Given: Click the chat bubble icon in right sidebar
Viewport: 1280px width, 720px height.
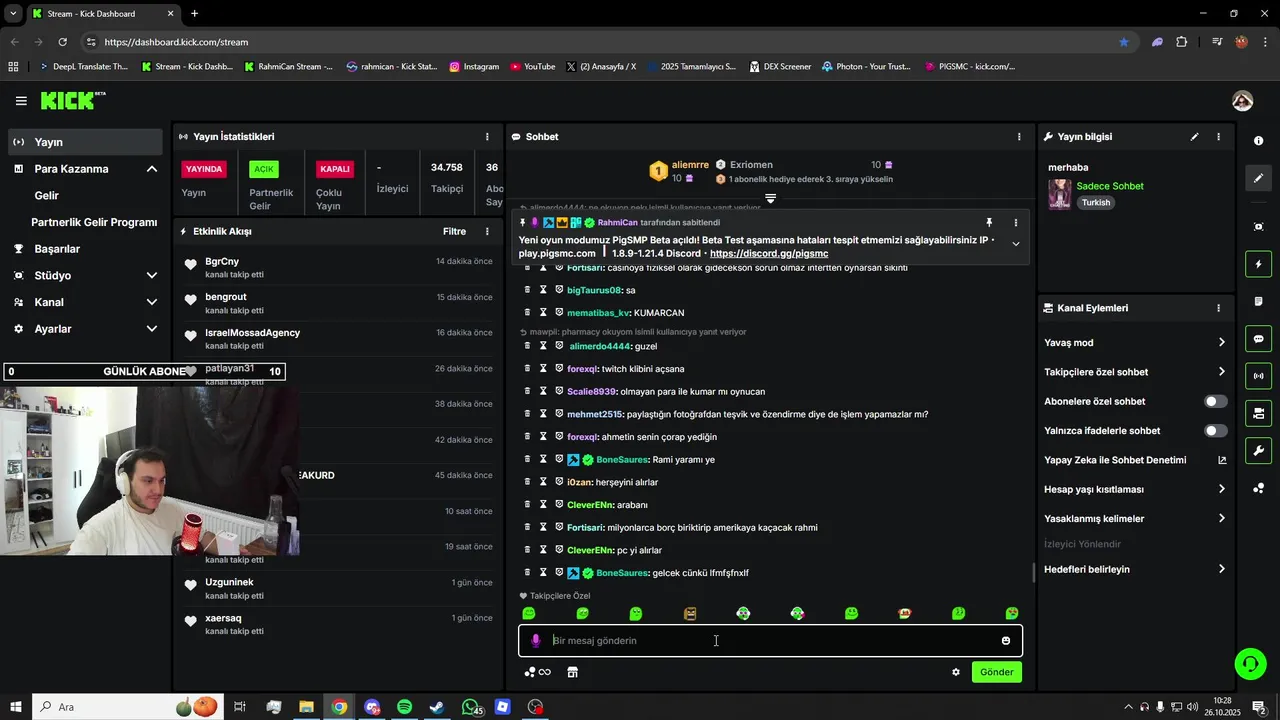Looking at the screenshot, I should 1259,339.
